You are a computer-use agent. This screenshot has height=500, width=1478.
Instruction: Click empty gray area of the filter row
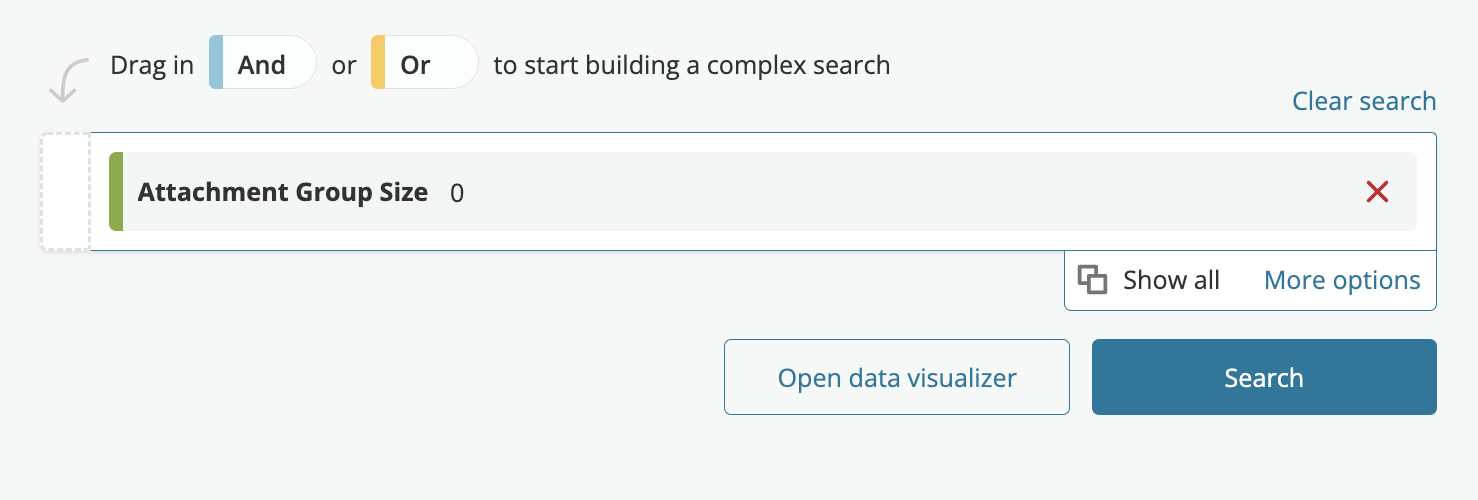click(900, 192)
